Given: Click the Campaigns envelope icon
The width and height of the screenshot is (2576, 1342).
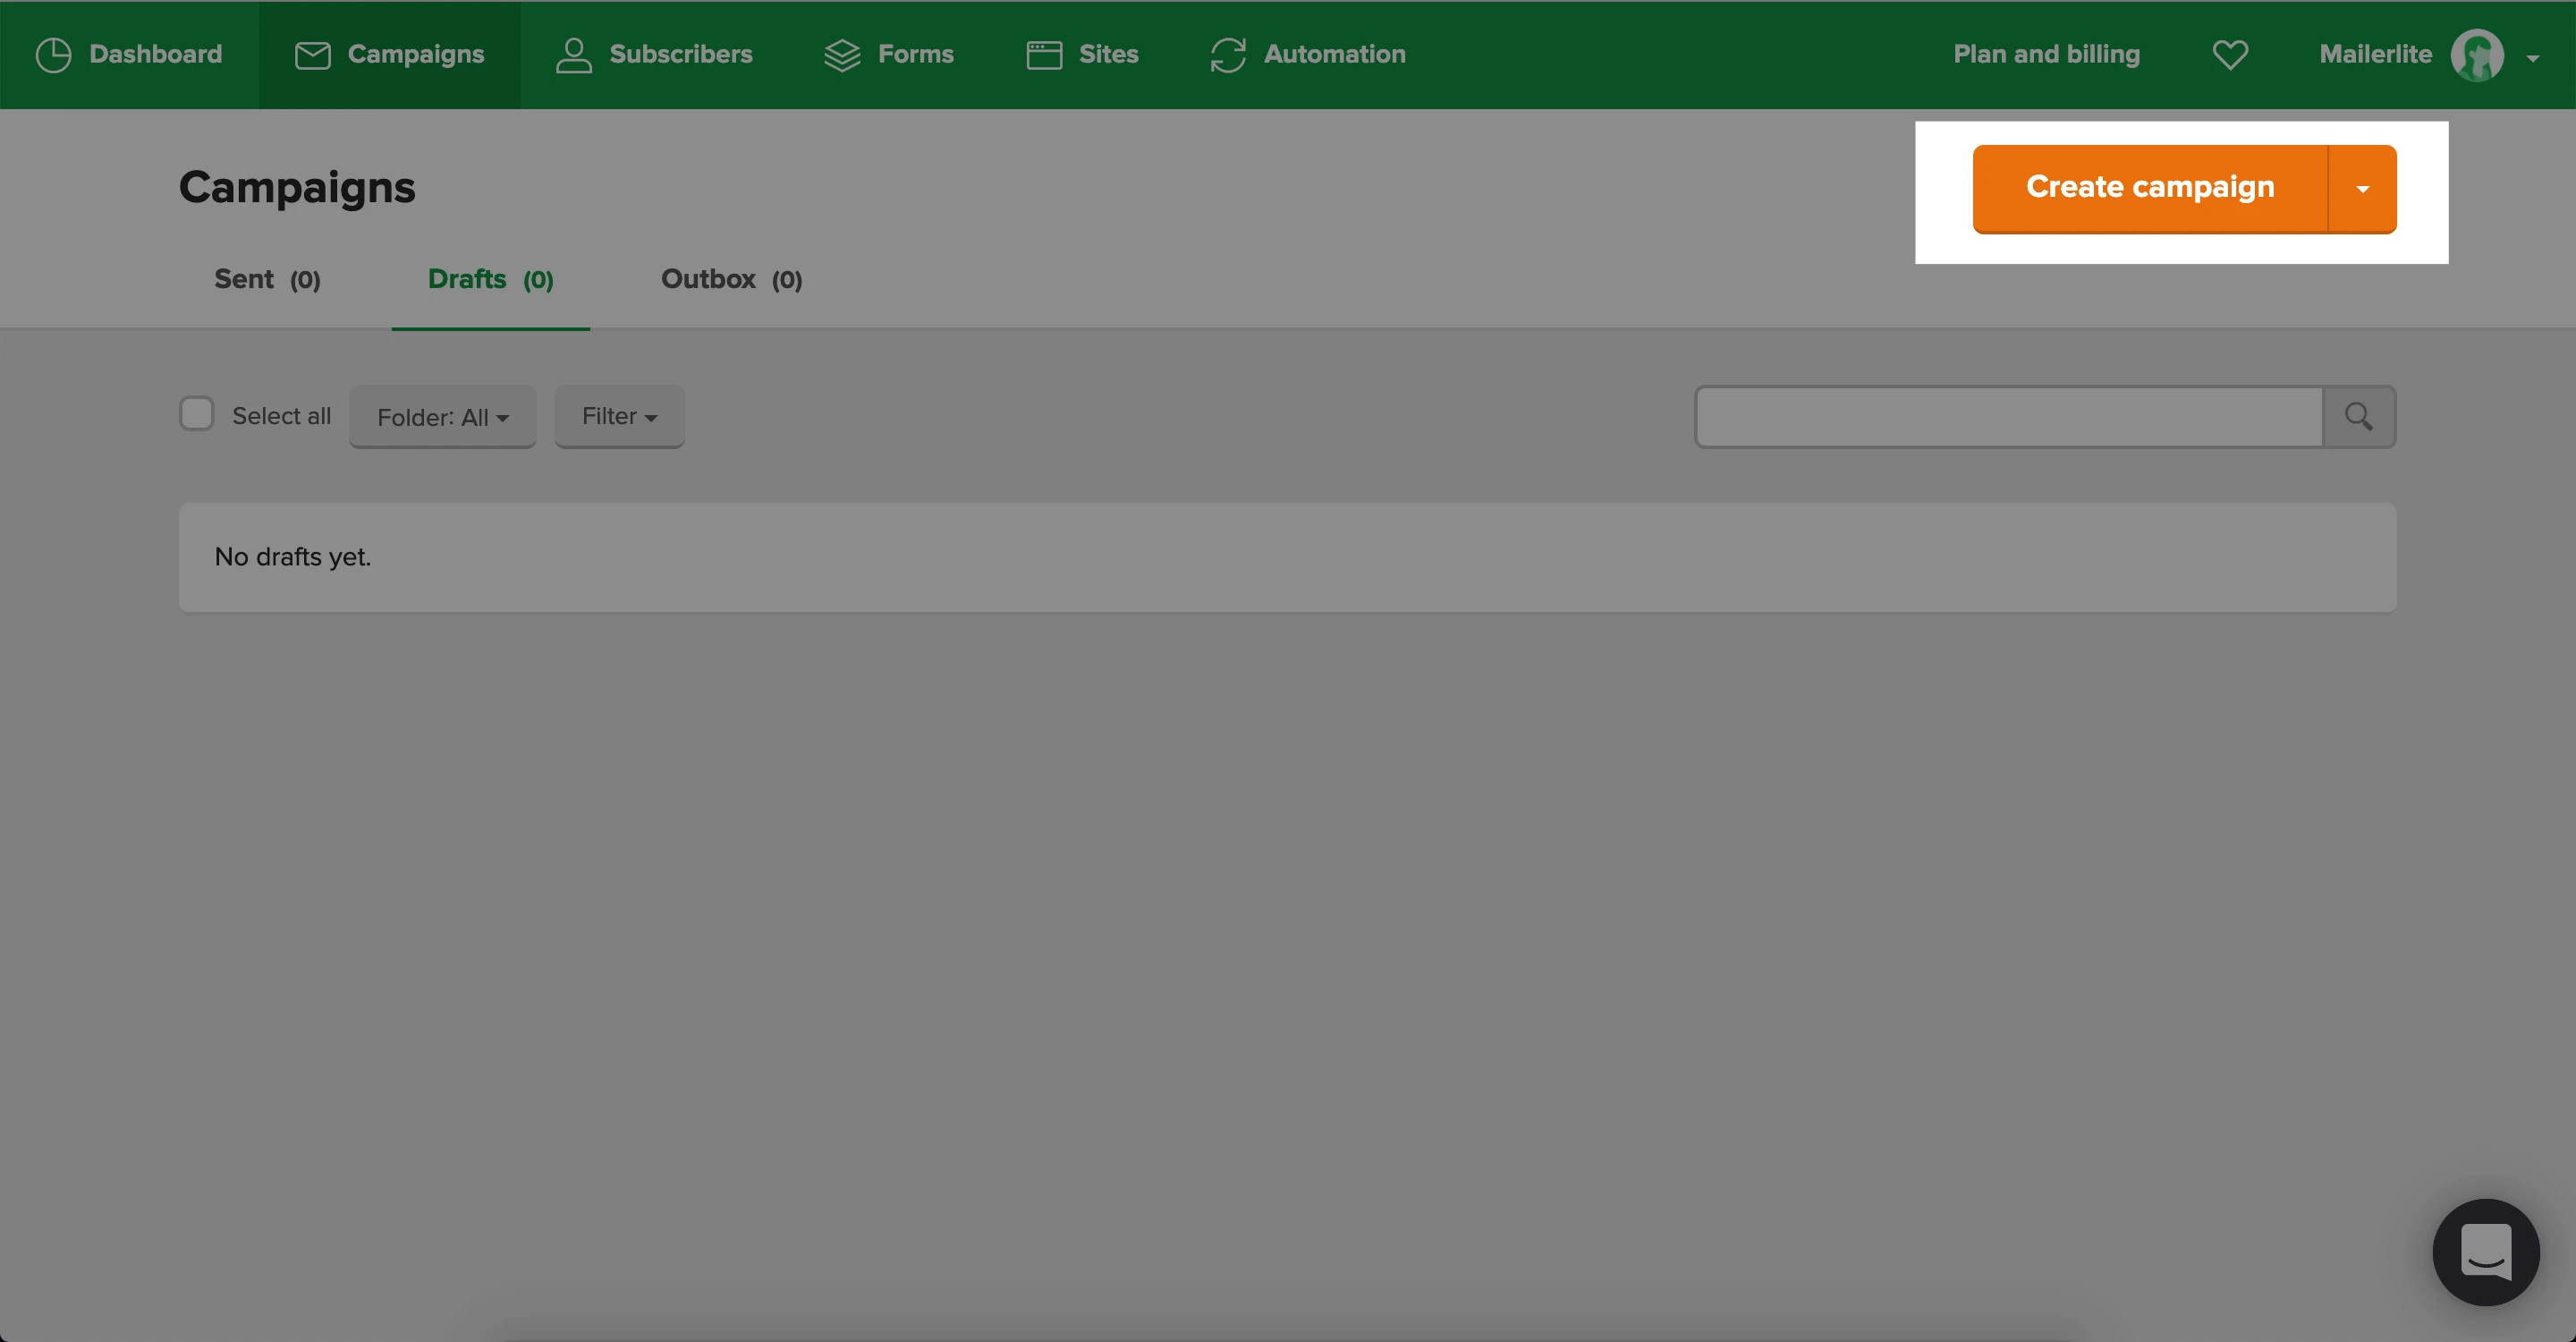Looking at the screenshot, I should click(312, 55).
